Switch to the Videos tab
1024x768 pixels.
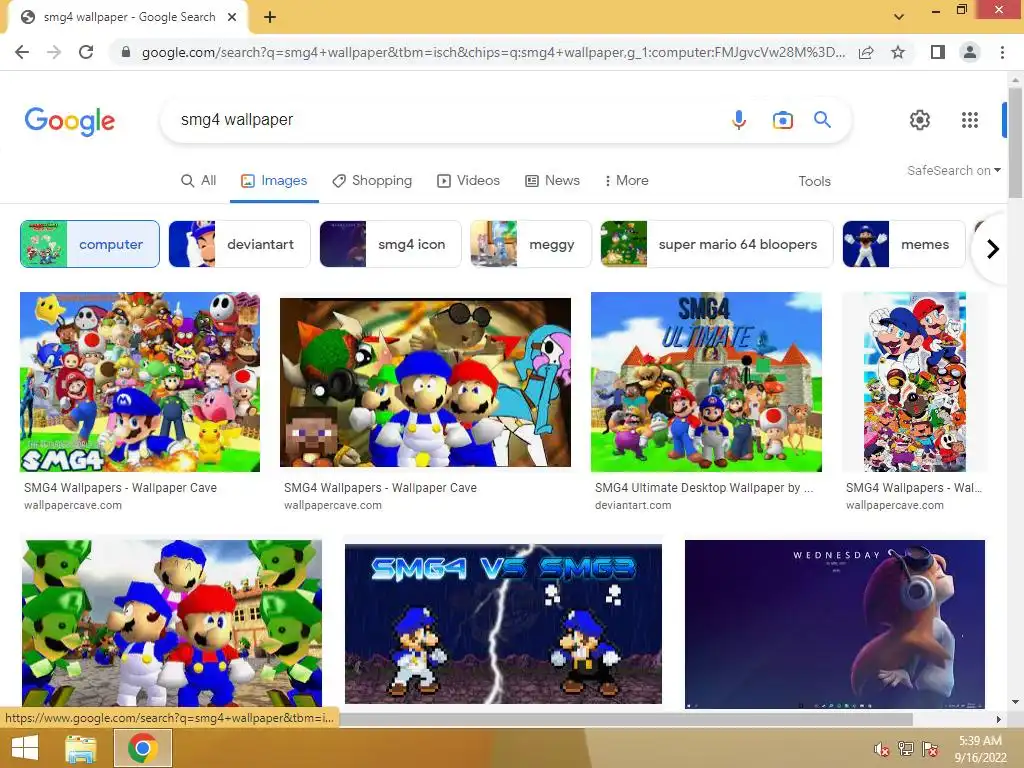tap(468, 181)
